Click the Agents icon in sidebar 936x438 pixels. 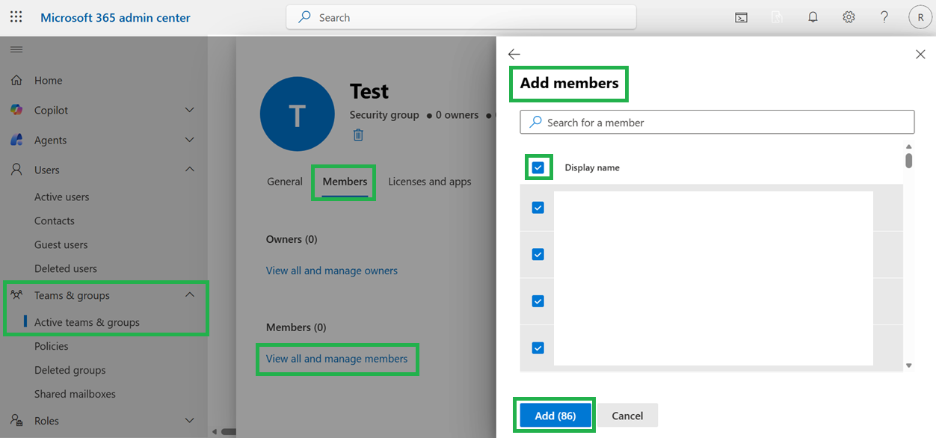(17, 140)
